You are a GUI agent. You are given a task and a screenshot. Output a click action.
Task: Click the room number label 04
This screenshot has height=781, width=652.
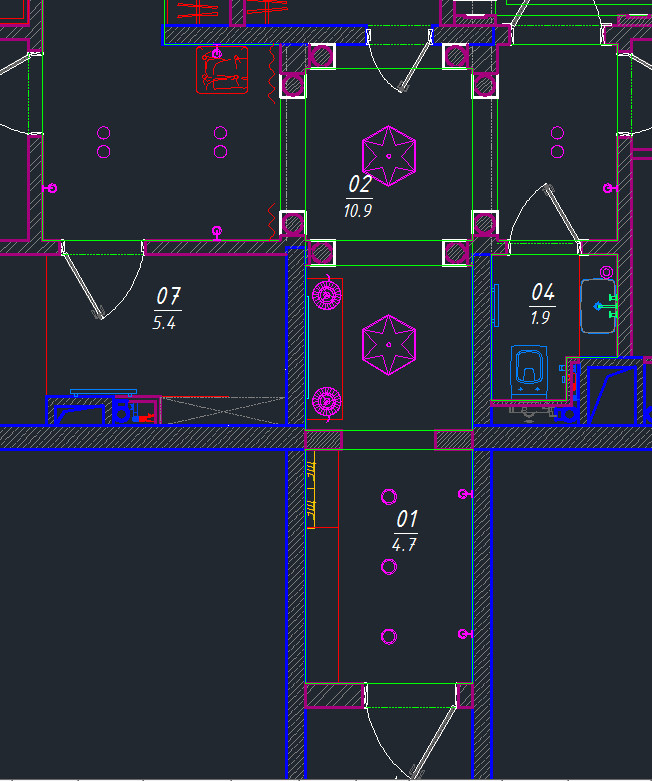click(542, 292)
